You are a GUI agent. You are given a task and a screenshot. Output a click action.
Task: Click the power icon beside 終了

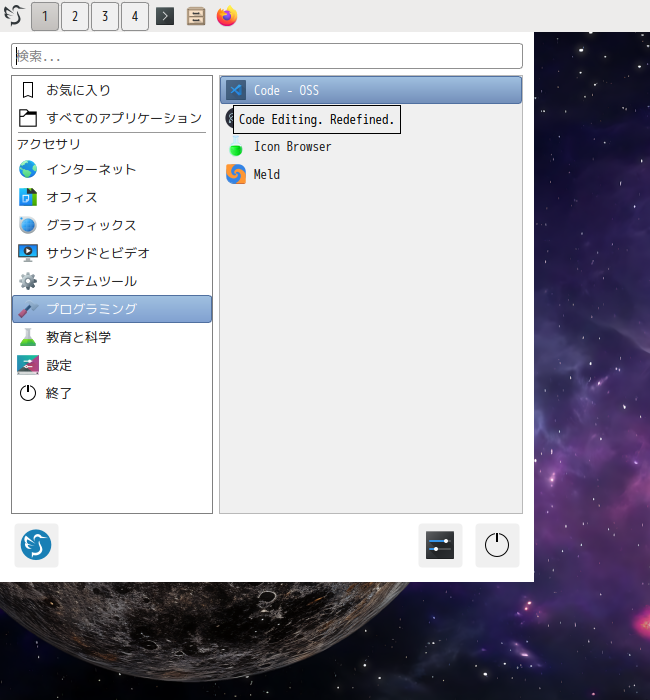click(28, 393)
